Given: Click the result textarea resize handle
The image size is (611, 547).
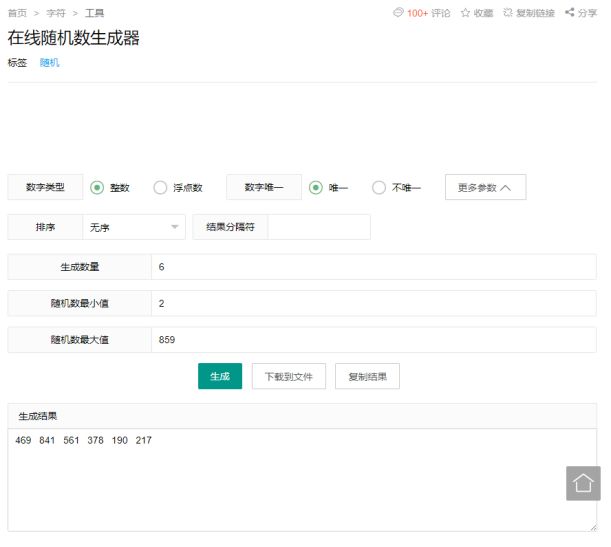Looking at the screenshot, I should (x=593, y=528).
